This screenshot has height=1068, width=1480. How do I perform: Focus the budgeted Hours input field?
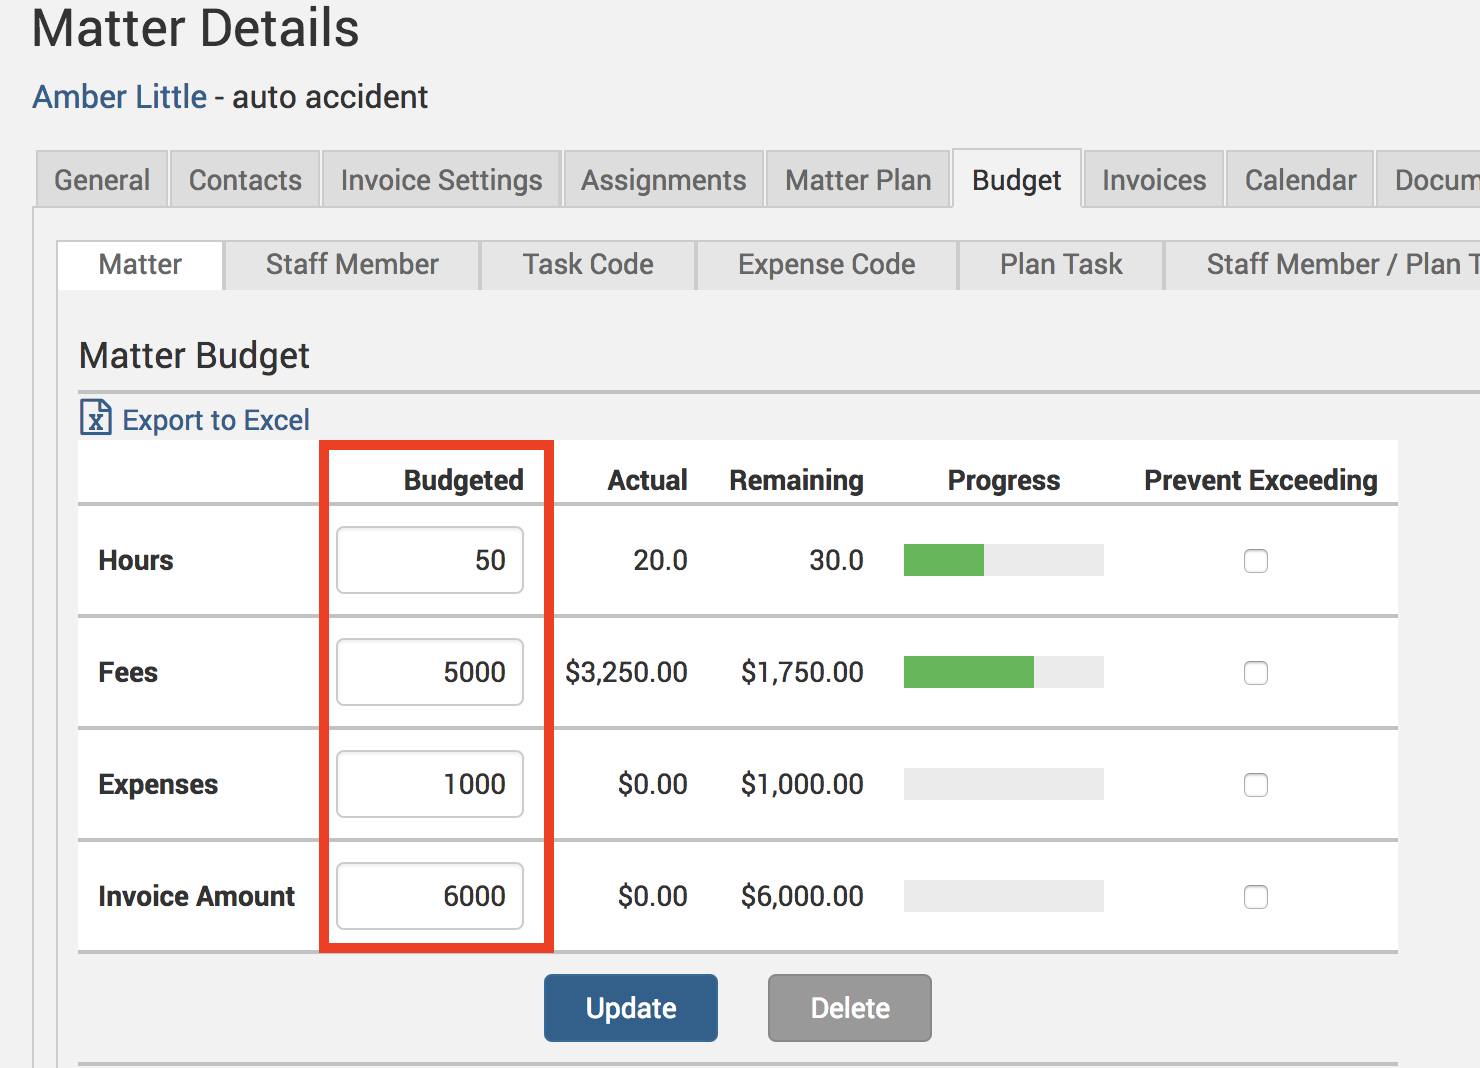point(430,560)
